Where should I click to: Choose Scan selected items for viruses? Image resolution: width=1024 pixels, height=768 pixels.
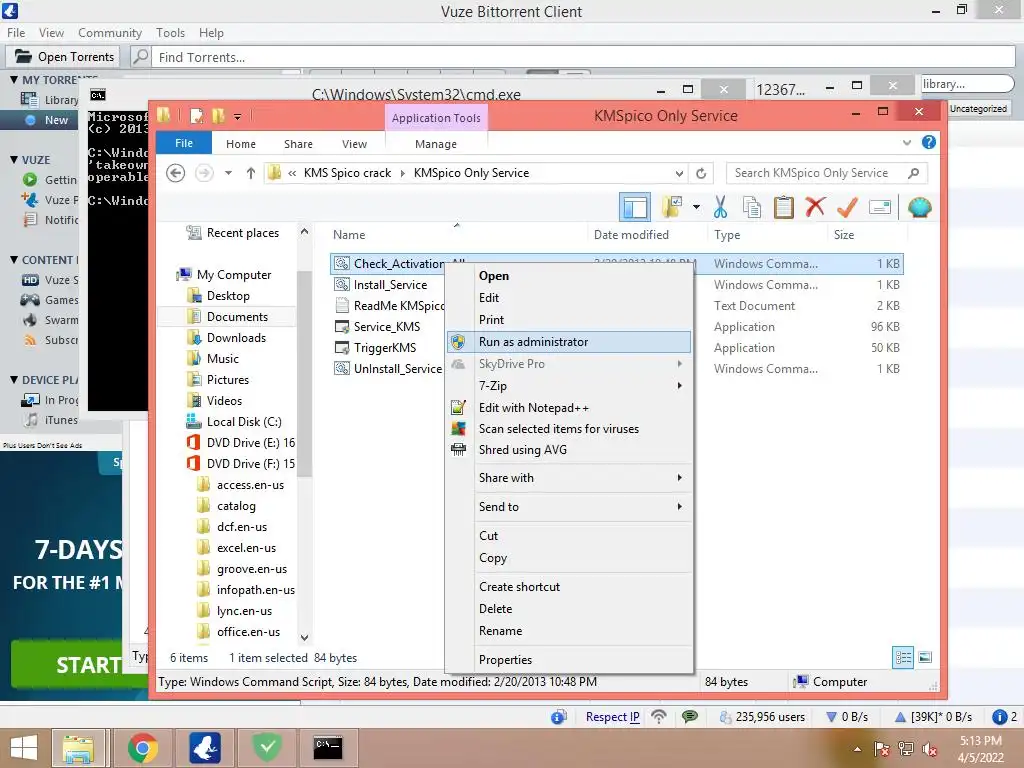(569, 428)
